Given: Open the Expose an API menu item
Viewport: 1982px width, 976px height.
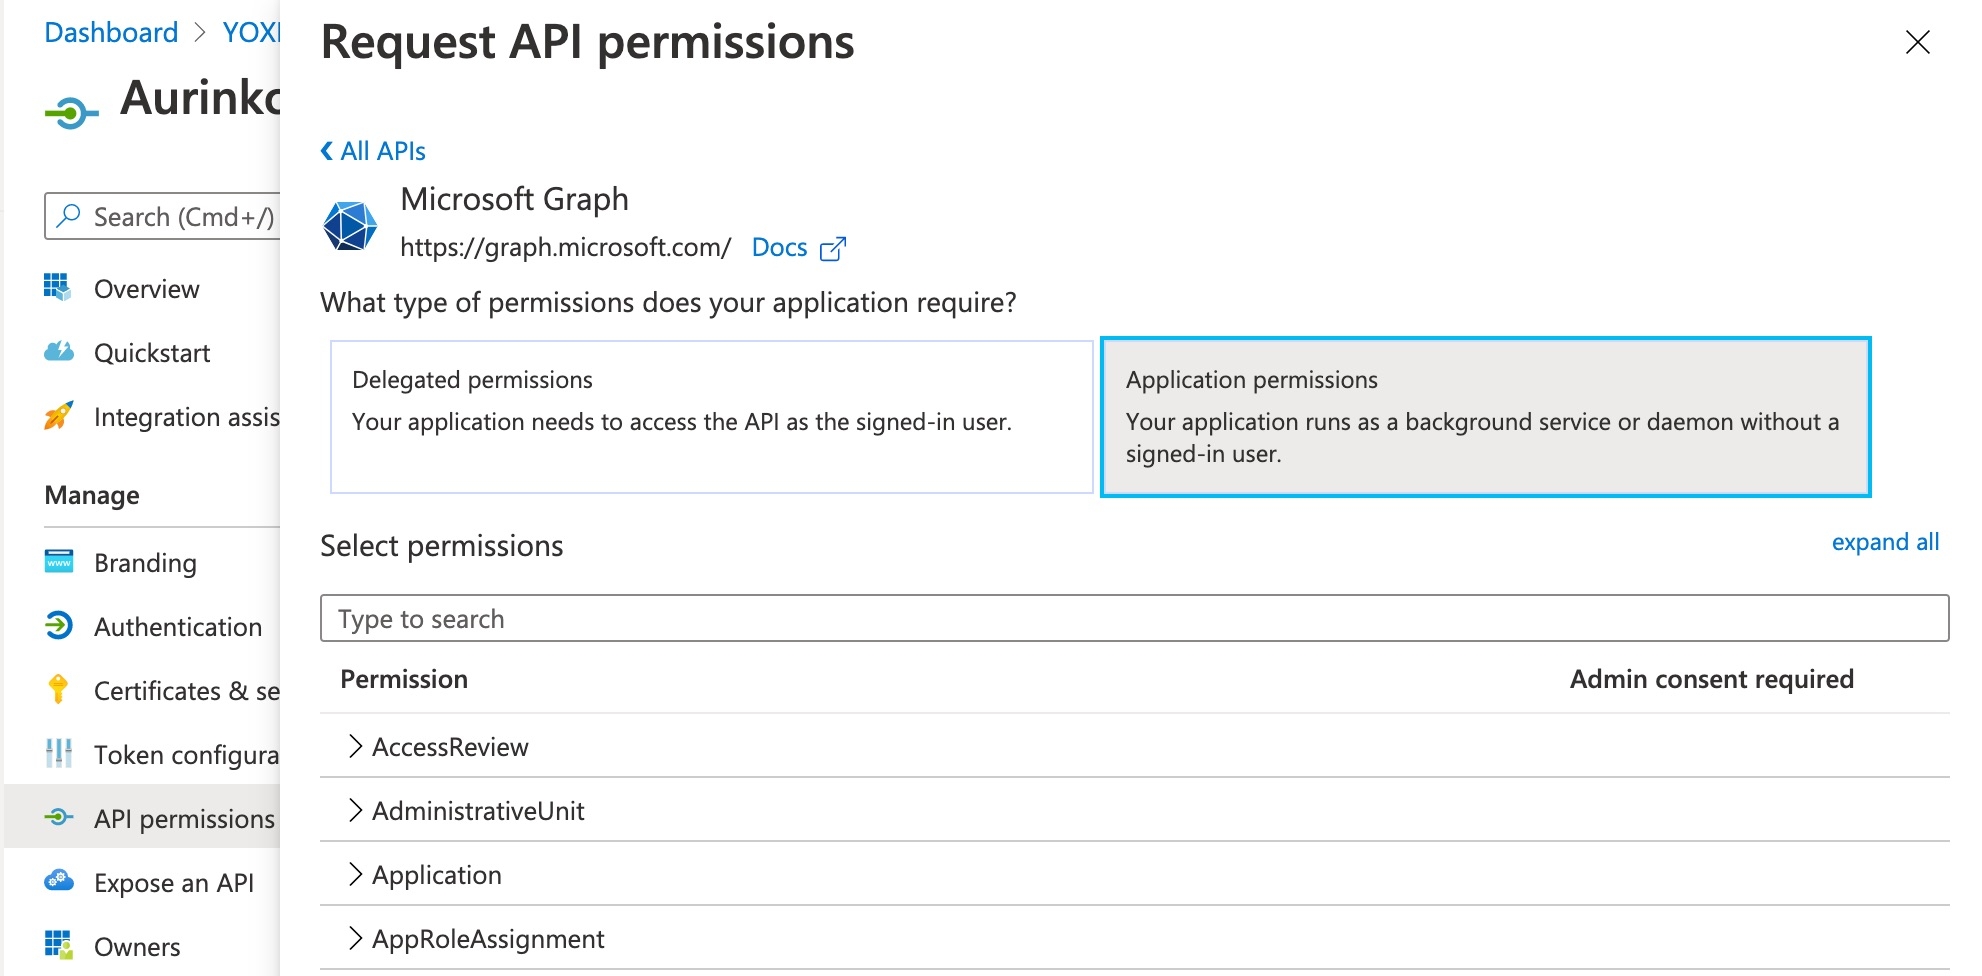Looking at the screenshot, I should click(x=174, y=883).
